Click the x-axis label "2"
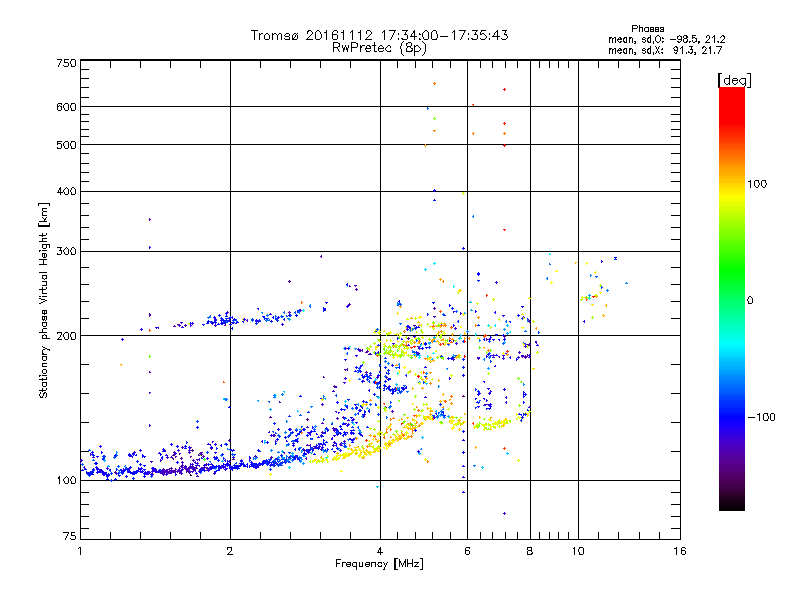Screen dimensions: 800x600 [x=230, y=551]
